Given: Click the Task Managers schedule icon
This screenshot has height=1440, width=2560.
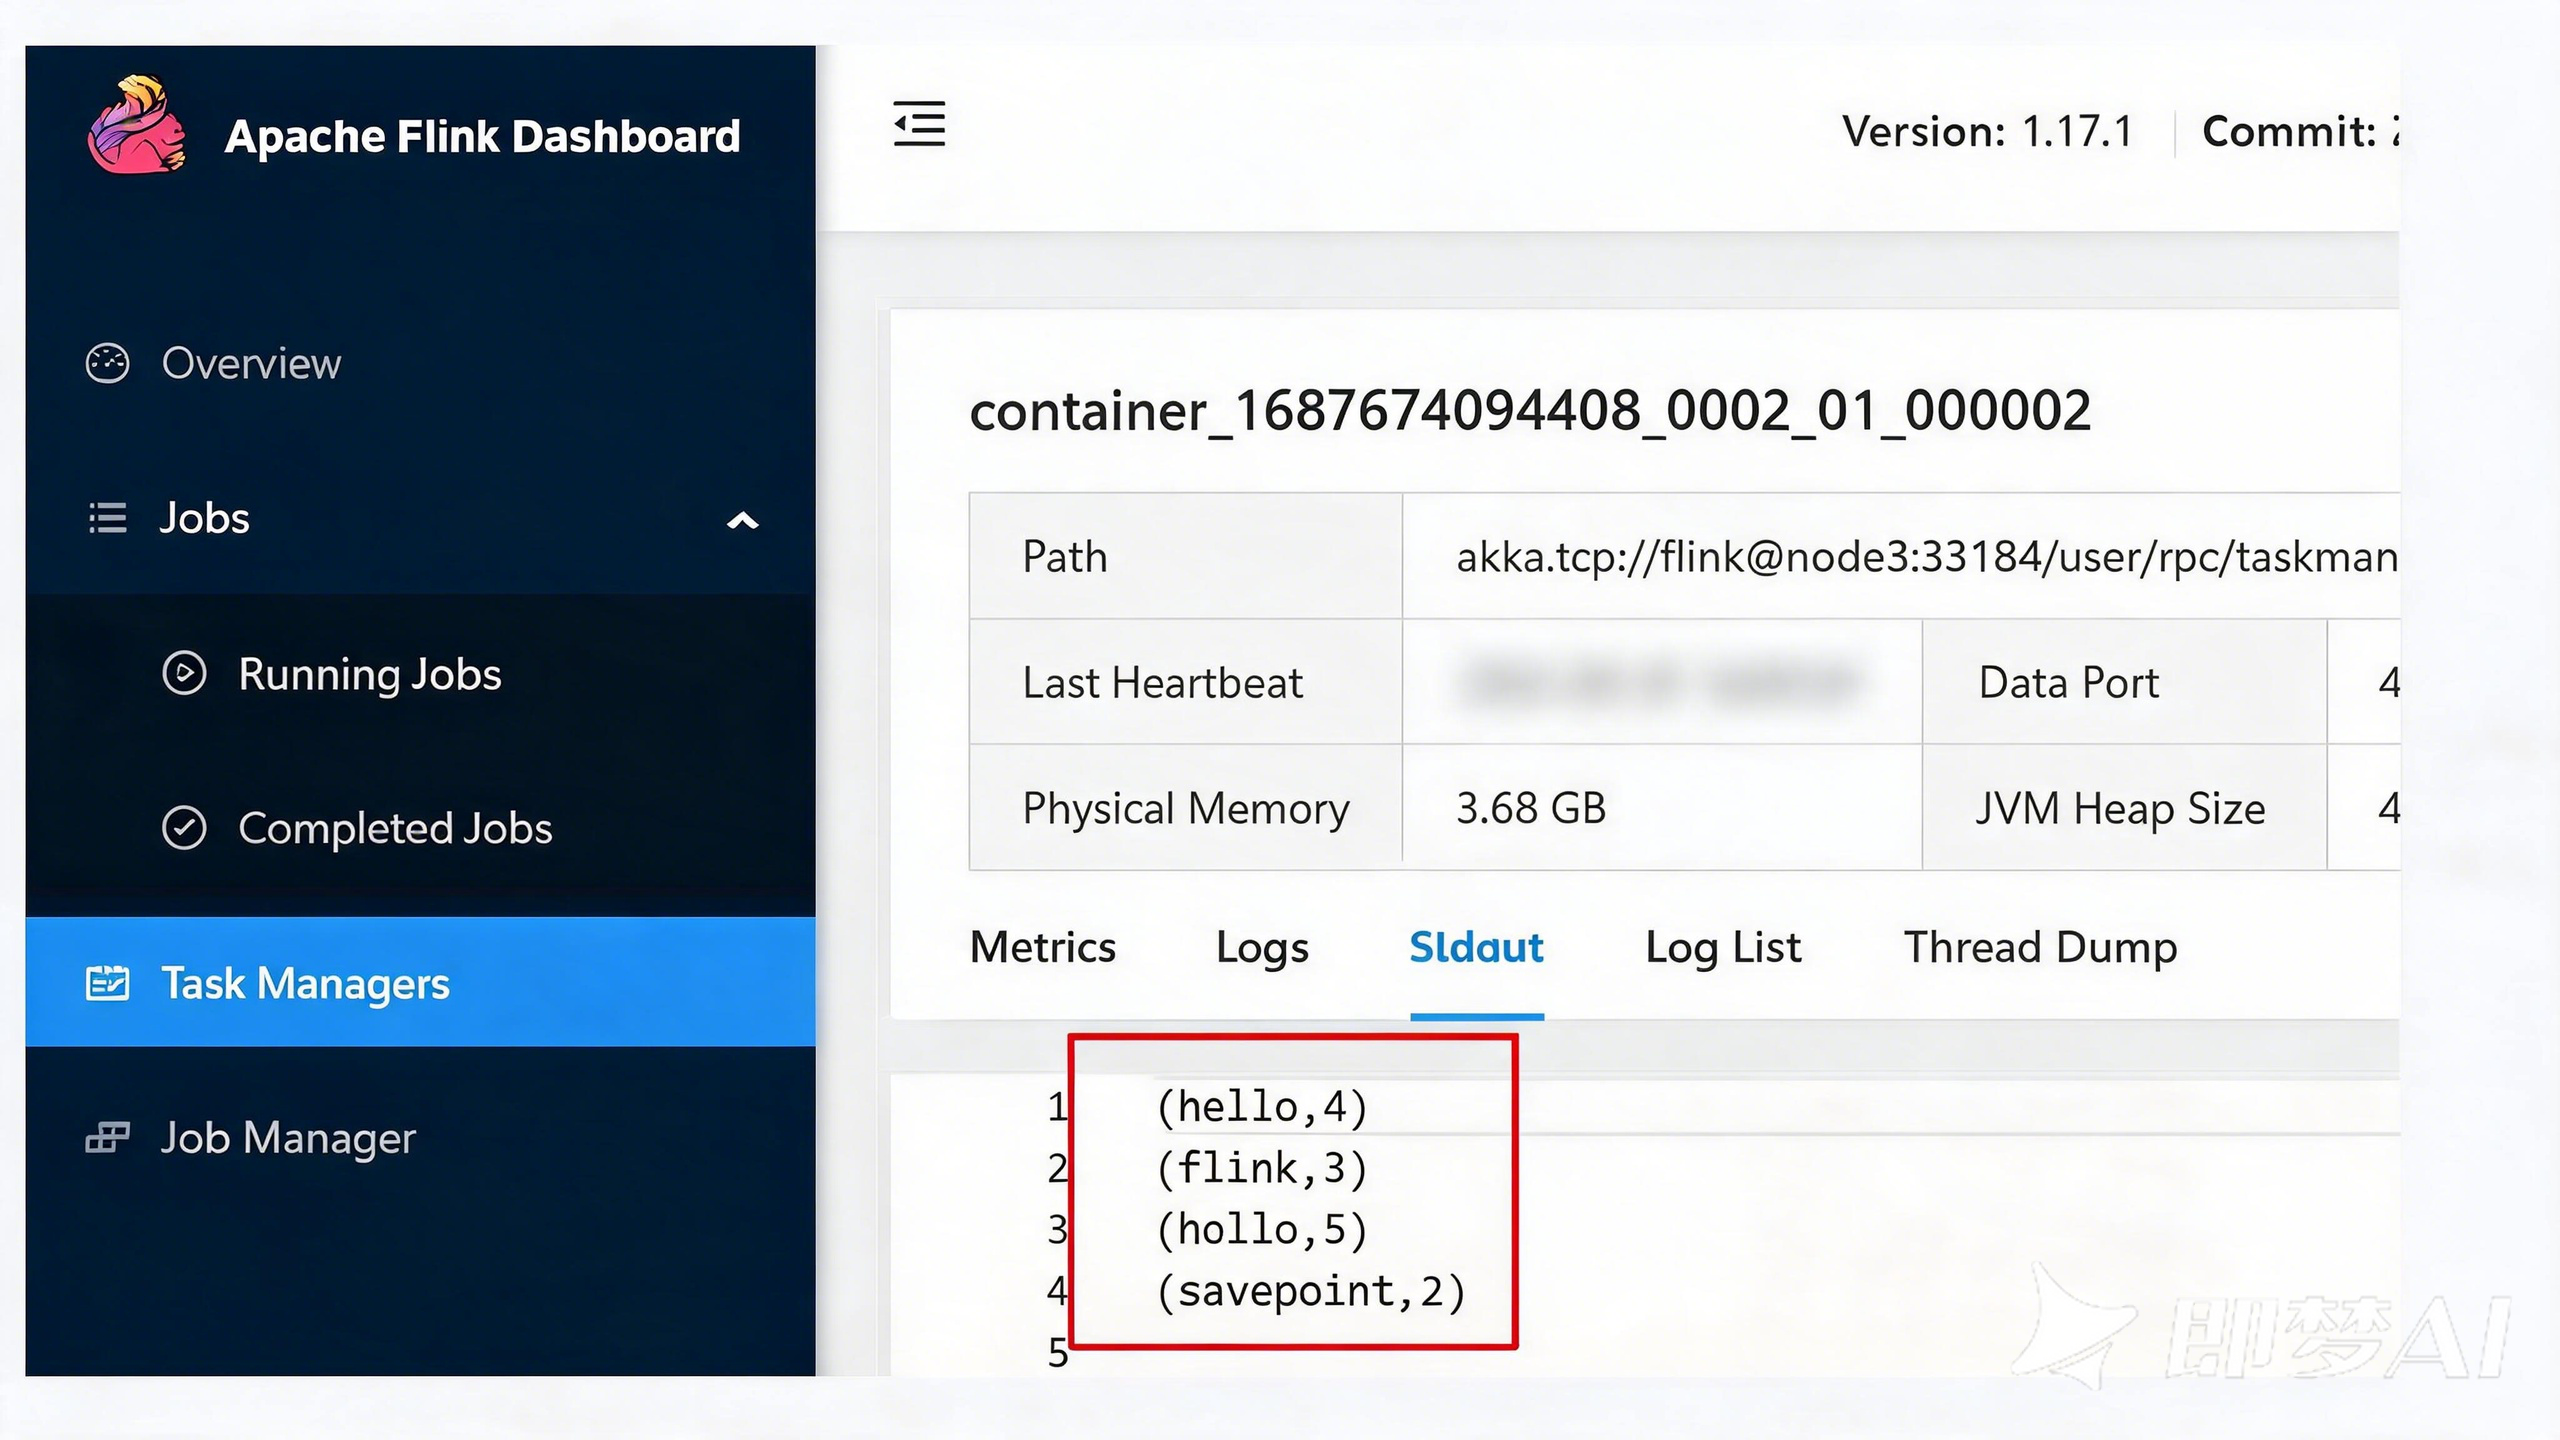Looking at the screenshot, I should point(107,983).
